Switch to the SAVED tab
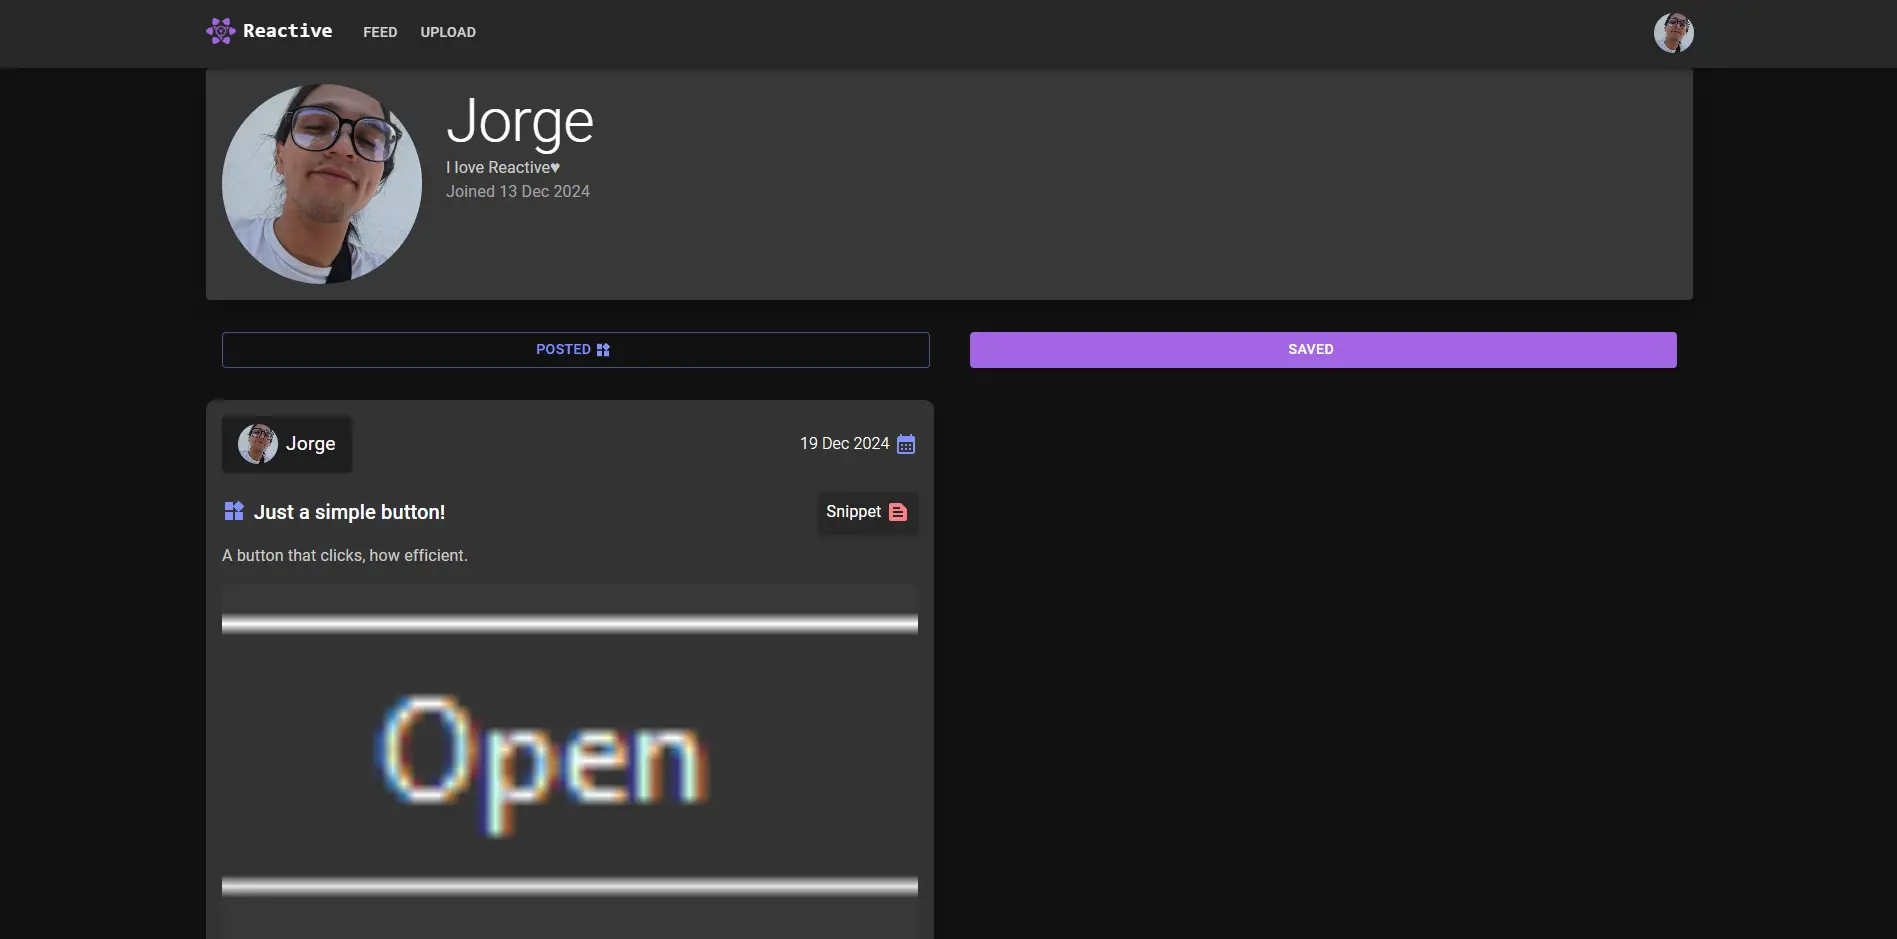1897x939 pixels. (x=1323, y=350)
